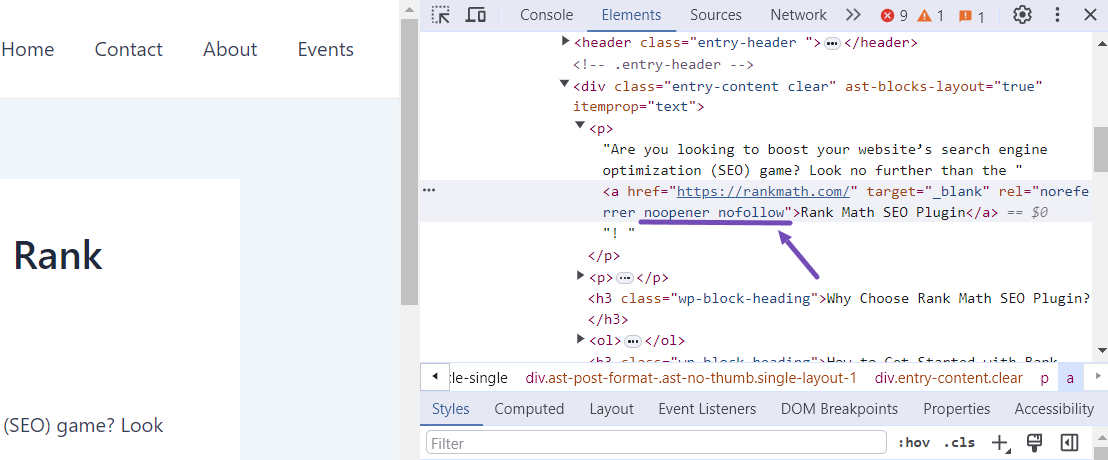Select the Elements tab

(631, 15)
